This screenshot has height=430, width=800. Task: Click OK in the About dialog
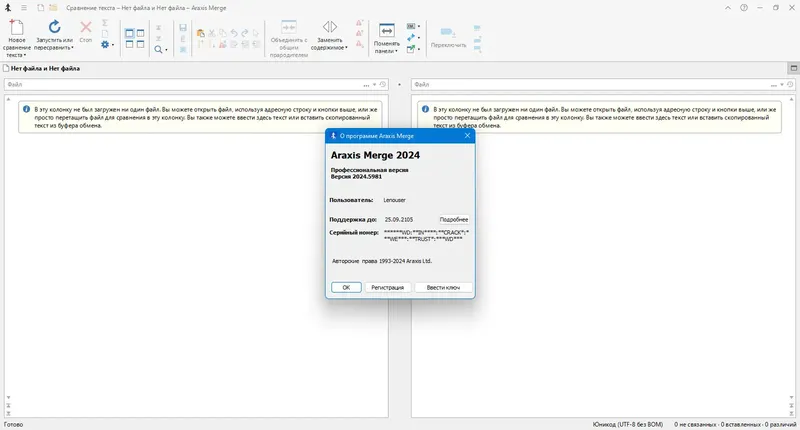point(346,288)
